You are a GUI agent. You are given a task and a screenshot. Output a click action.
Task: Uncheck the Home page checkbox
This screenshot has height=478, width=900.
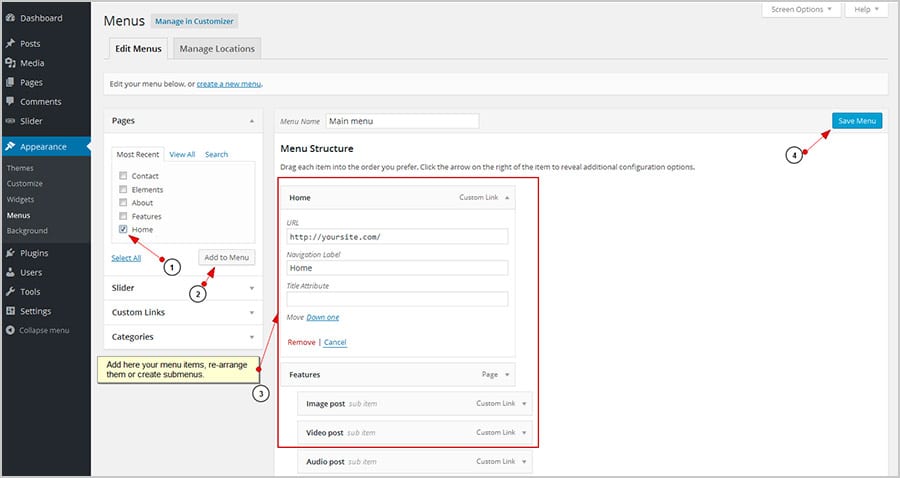click(123, 229)
